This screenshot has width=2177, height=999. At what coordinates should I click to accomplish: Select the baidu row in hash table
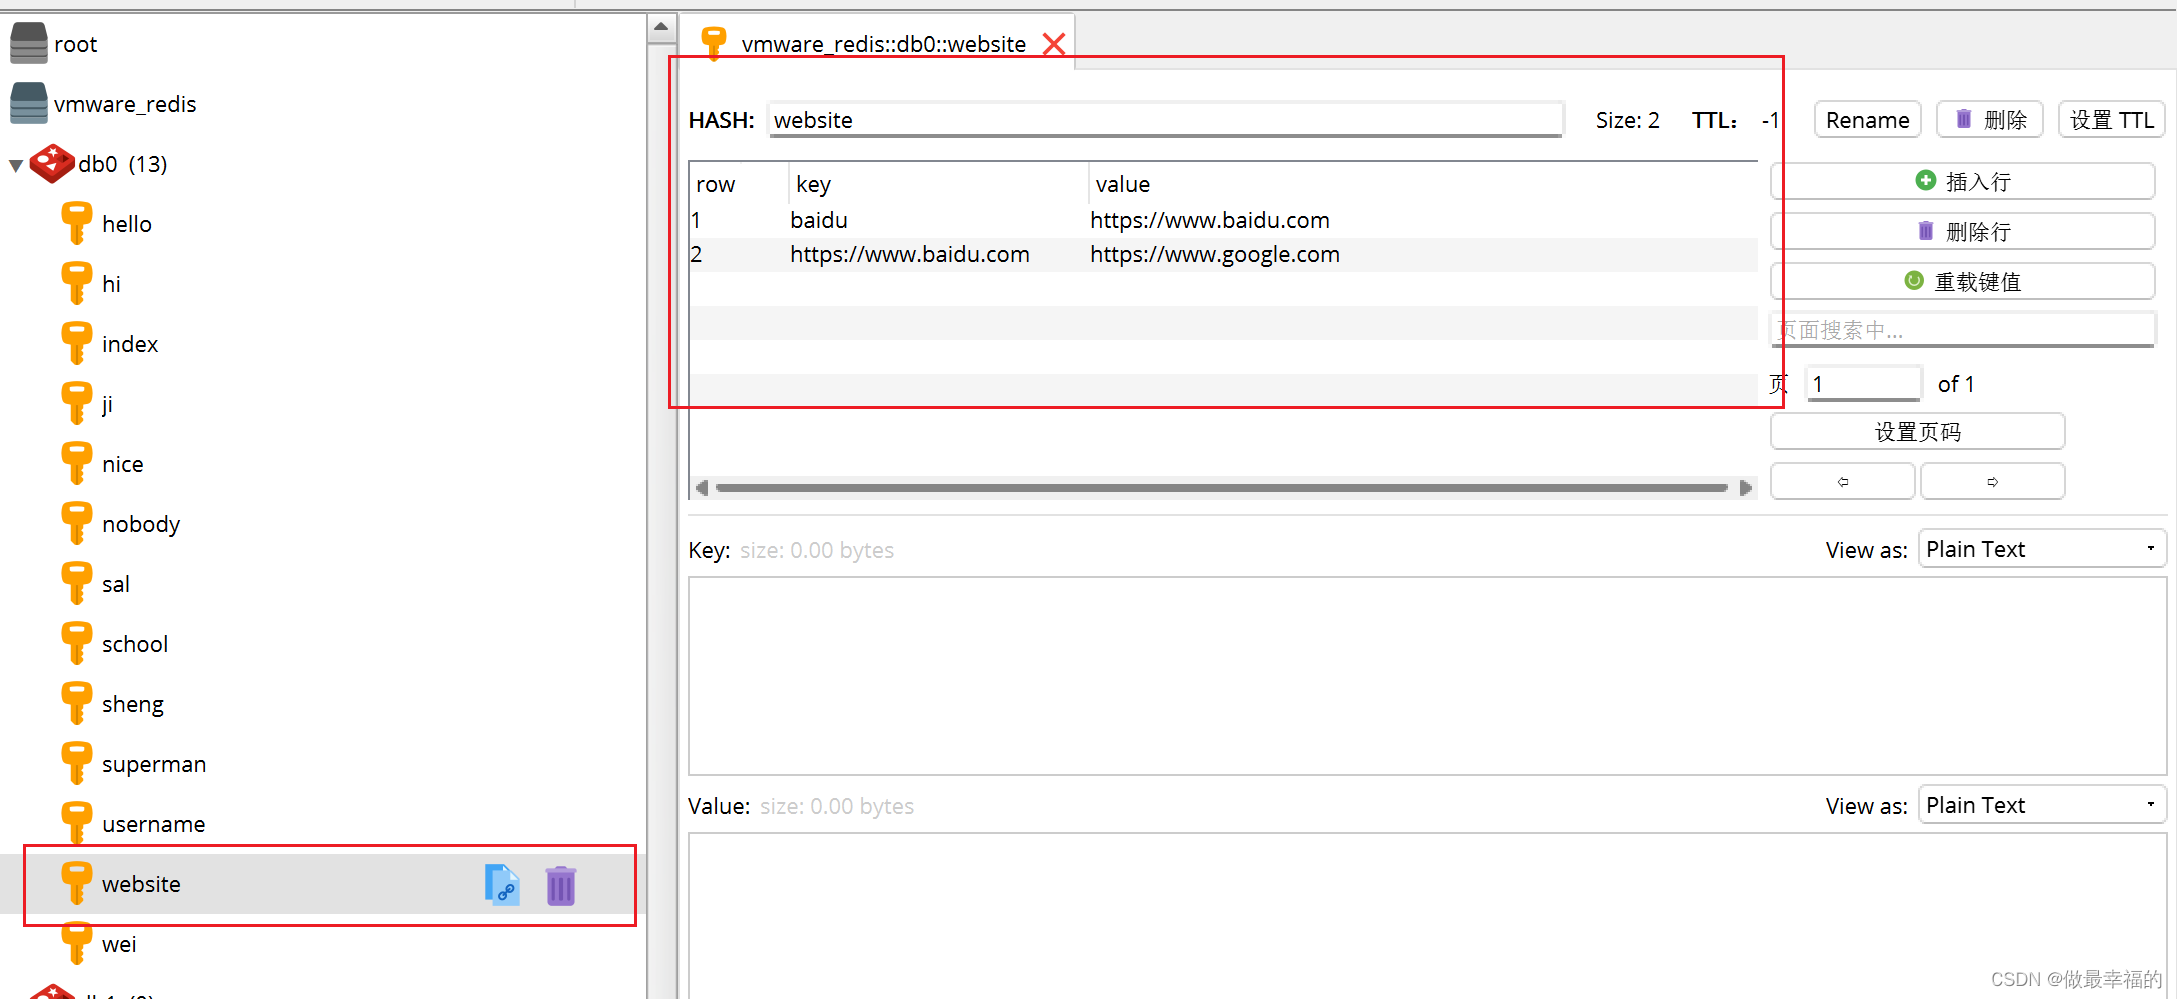point(1223,220)
